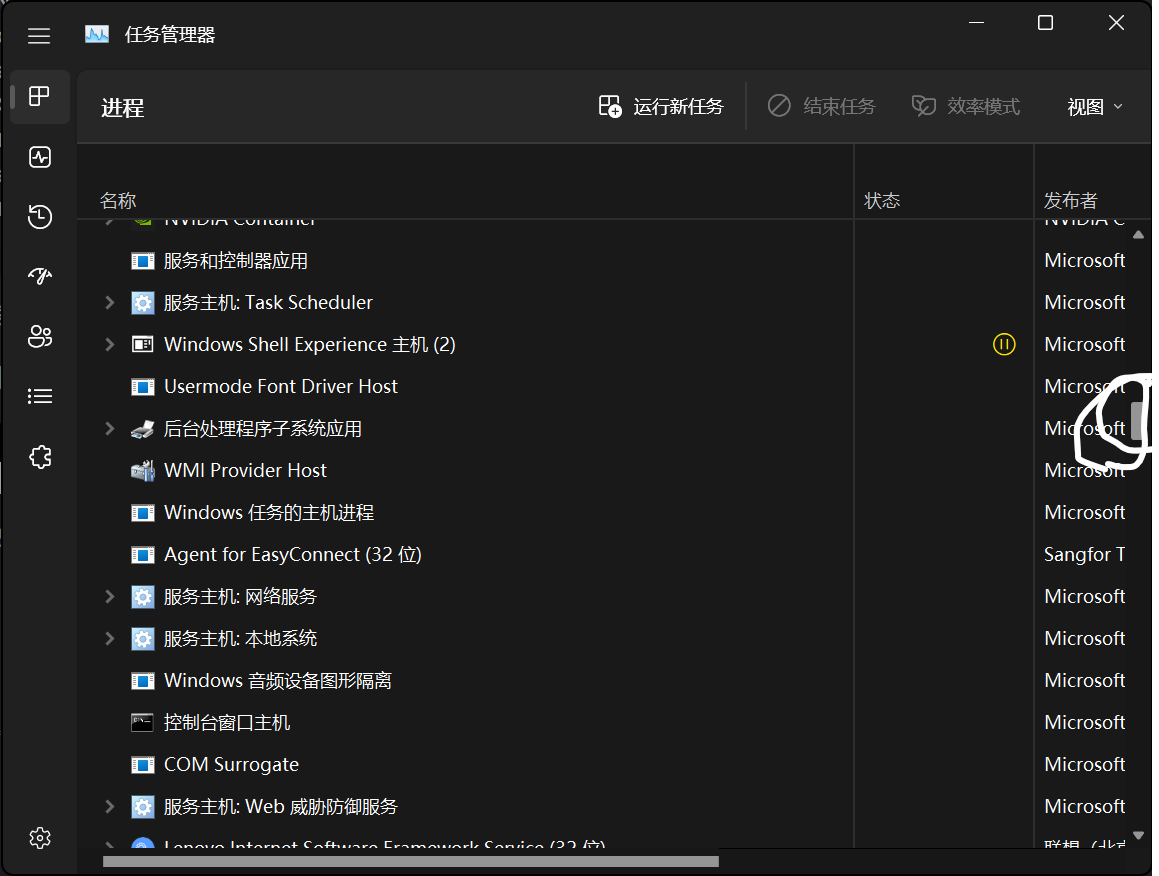
Task: Expand 服务主机: Task Scheduler row
Action: 109,302
